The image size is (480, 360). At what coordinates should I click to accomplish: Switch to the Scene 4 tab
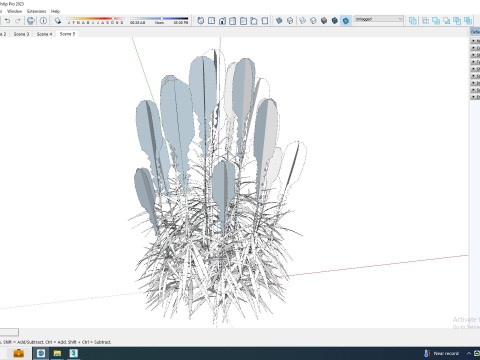click(44, 34)
